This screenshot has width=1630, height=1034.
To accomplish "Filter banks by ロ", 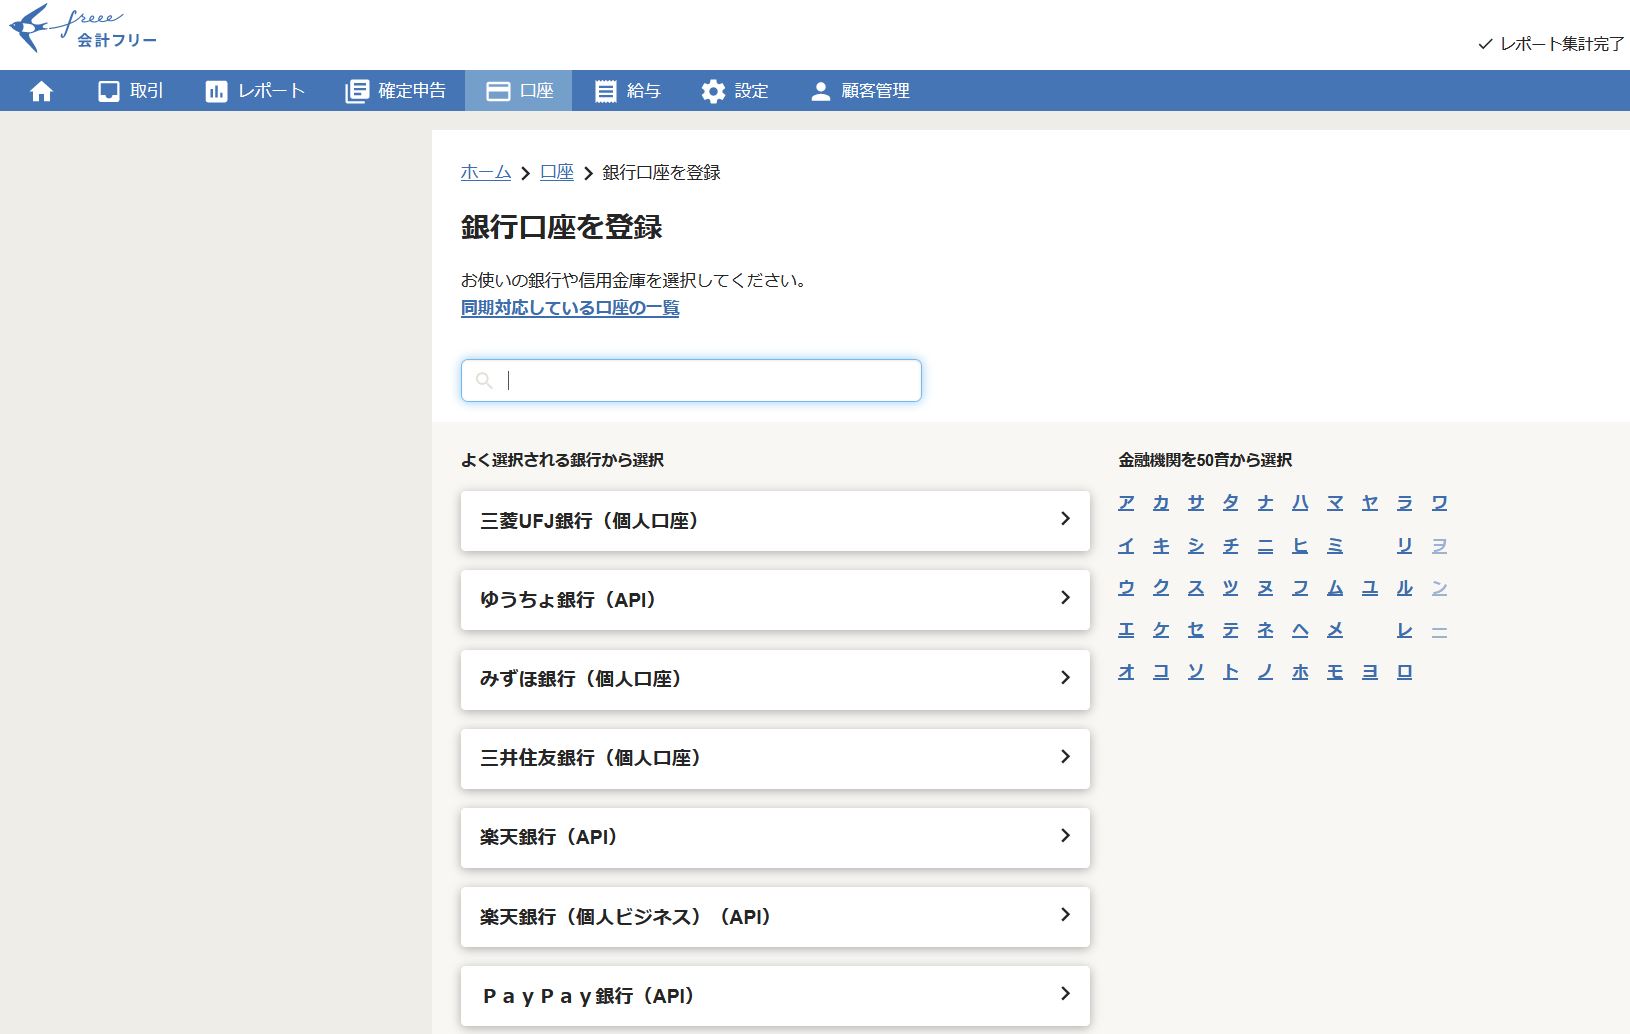I will [x=1405, y=672].
